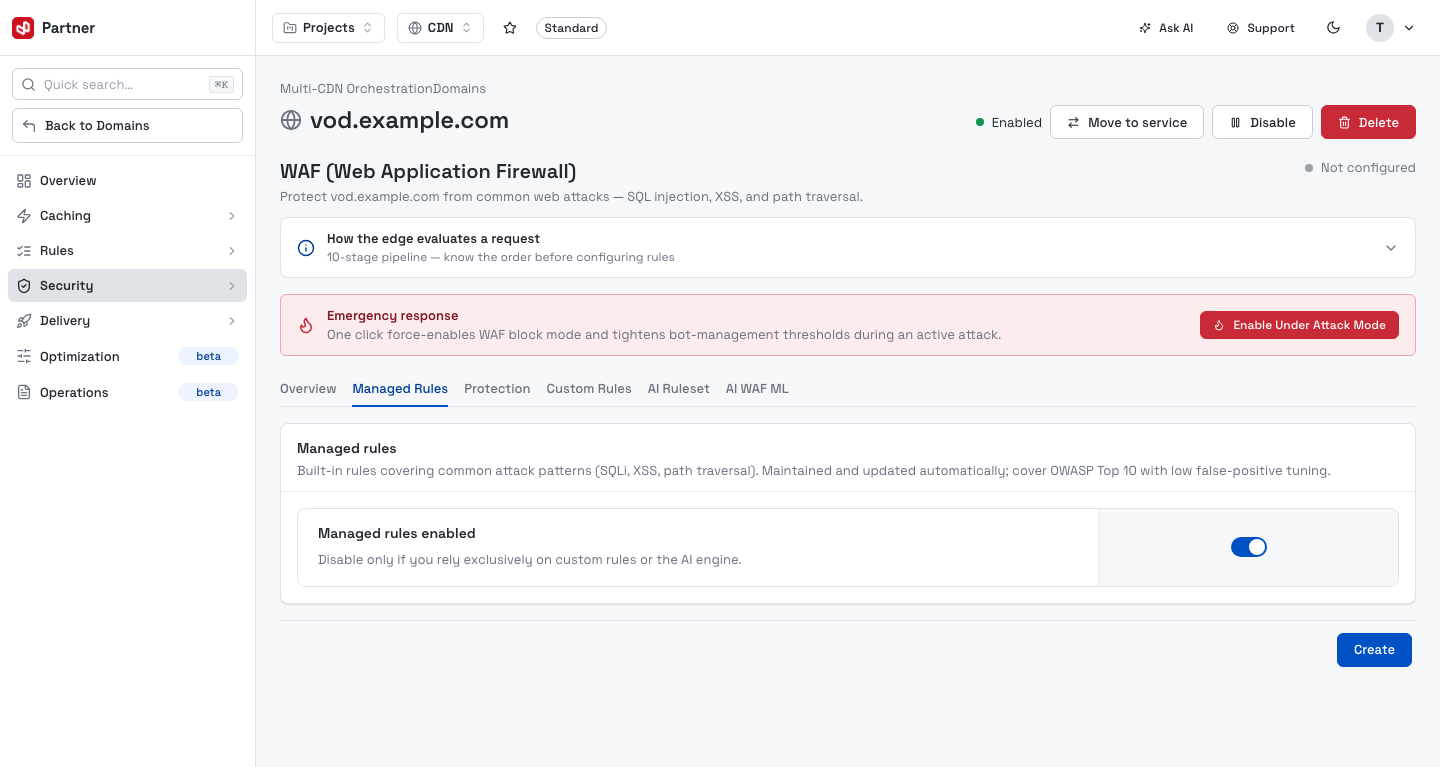Favorite the domain with the star icon
The width and height of the screenshot is (1440, 767).
[x=510, y=28]
